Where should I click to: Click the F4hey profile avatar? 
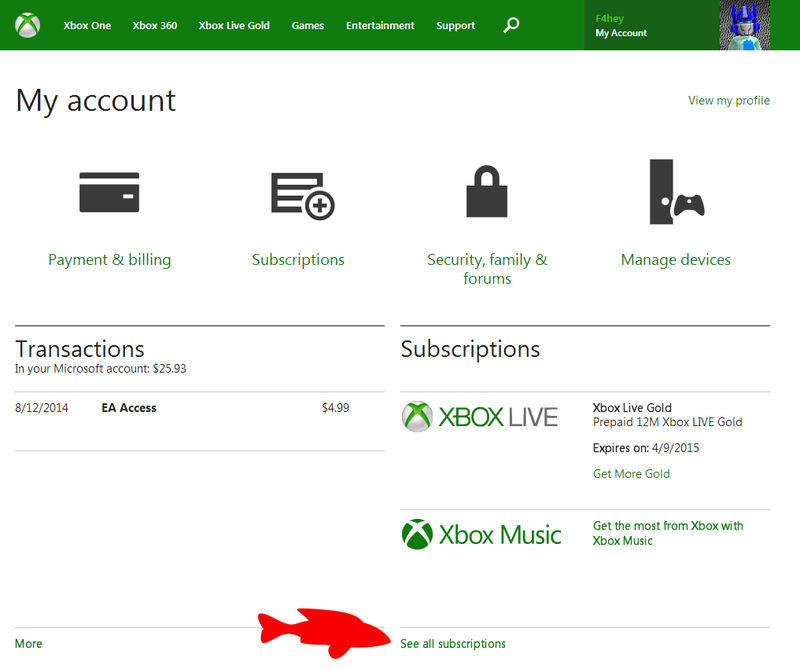point(744,25)
